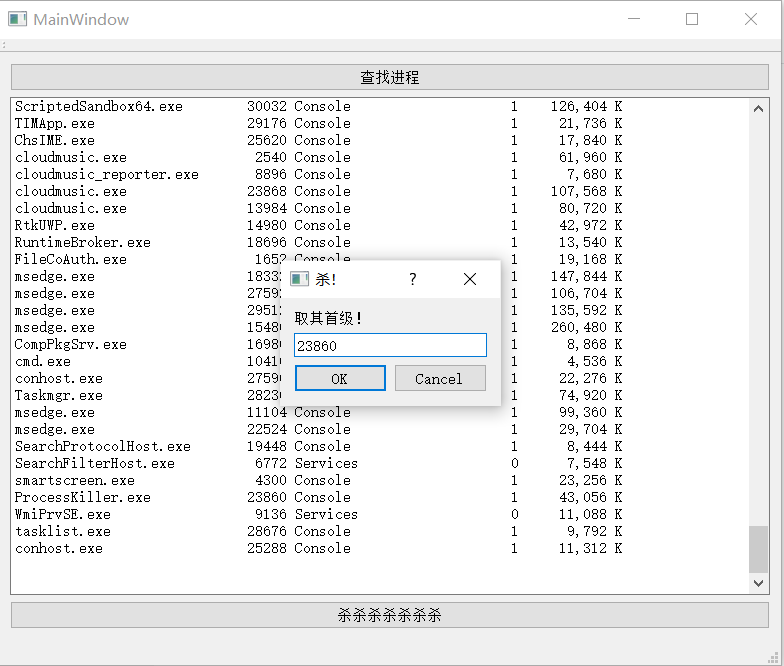Click the CompPkgSrv.exe process name
The height and width of the screenshot is (666, 784).
point(70,344)
